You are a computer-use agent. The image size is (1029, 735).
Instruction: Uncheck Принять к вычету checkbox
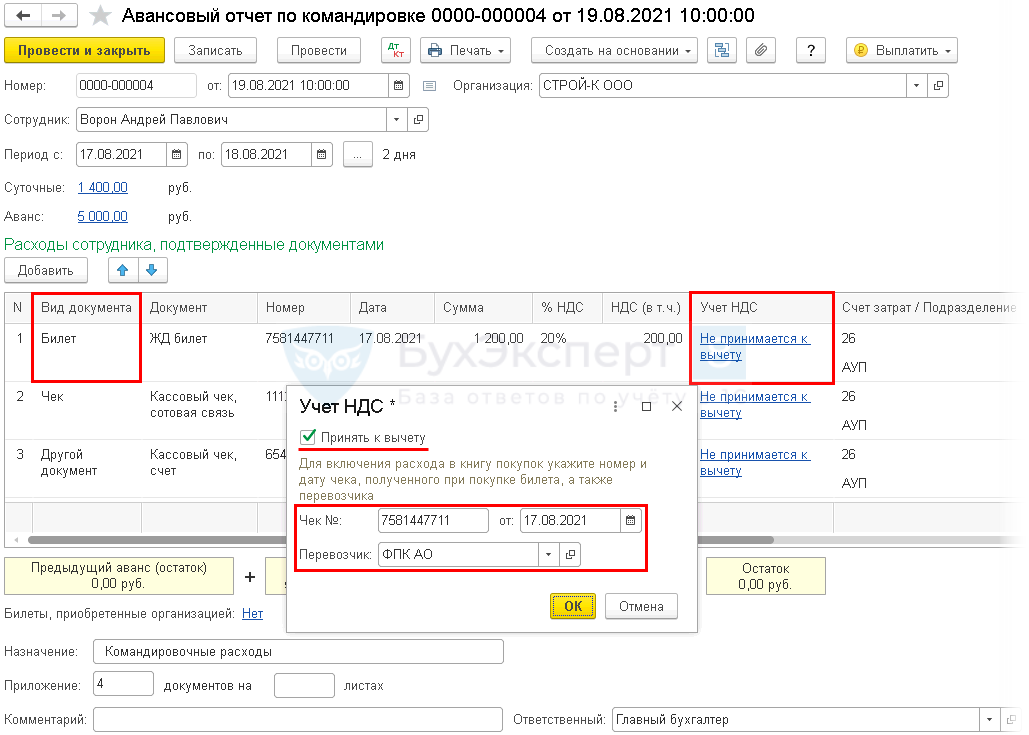click(x=308, y=438)
